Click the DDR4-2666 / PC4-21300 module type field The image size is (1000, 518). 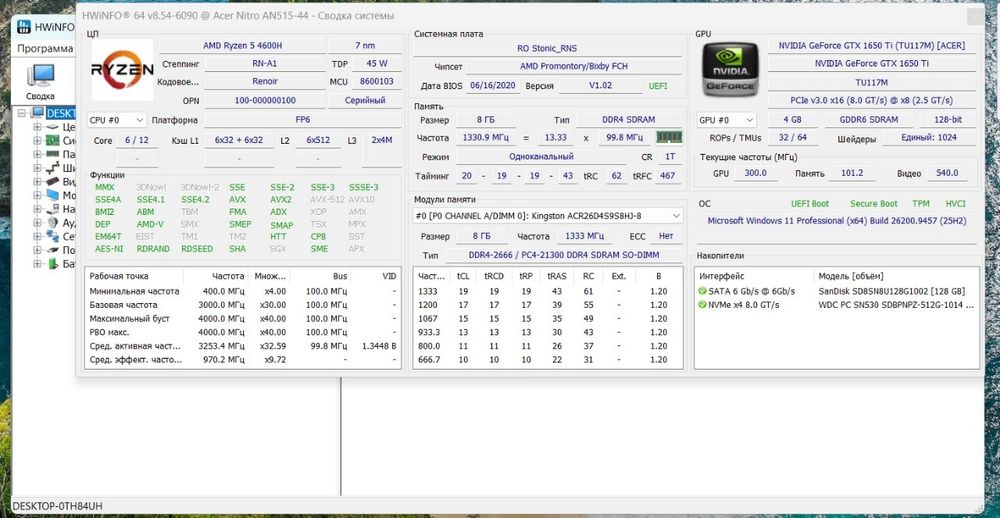[563, 255]
